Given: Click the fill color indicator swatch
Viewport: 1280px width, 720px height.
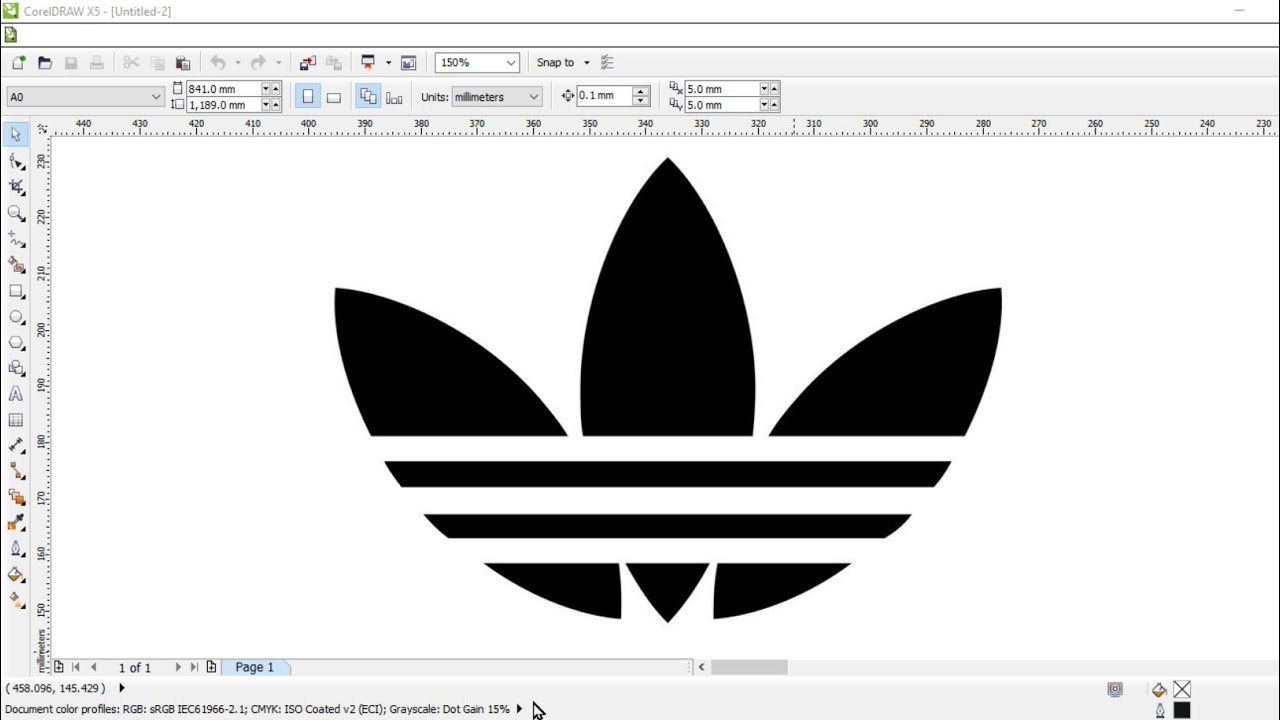Looking at the screenshot, I should [1182, 689].
